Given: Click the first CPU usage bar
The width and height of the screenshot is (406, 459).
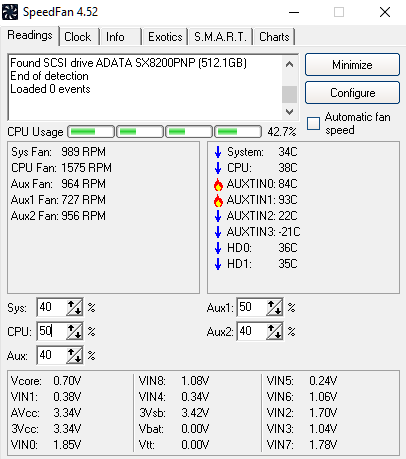Looking at the screenshot, I should click(91, 132).
